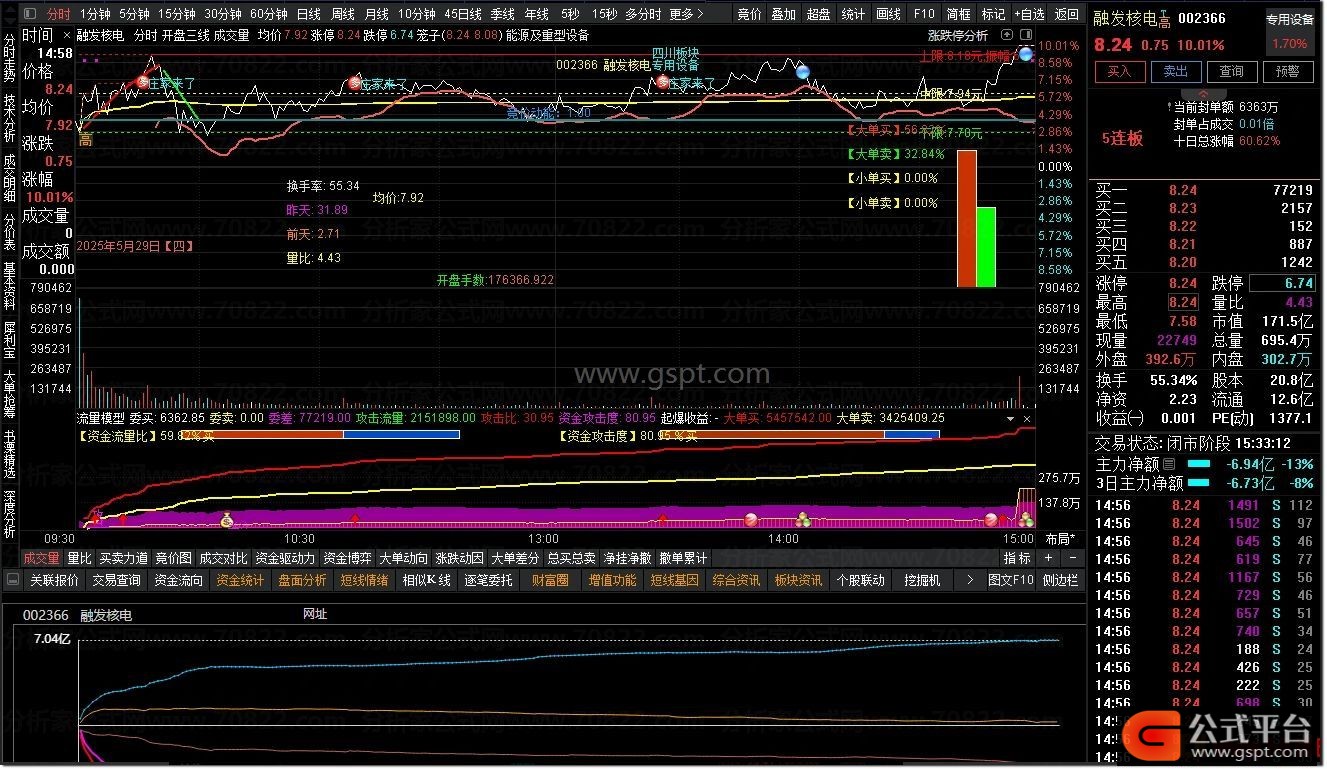Click the 竞价 toolbar button
Image resolution: width=1327 pixels, height=769 pixels.
click(749, 14)
